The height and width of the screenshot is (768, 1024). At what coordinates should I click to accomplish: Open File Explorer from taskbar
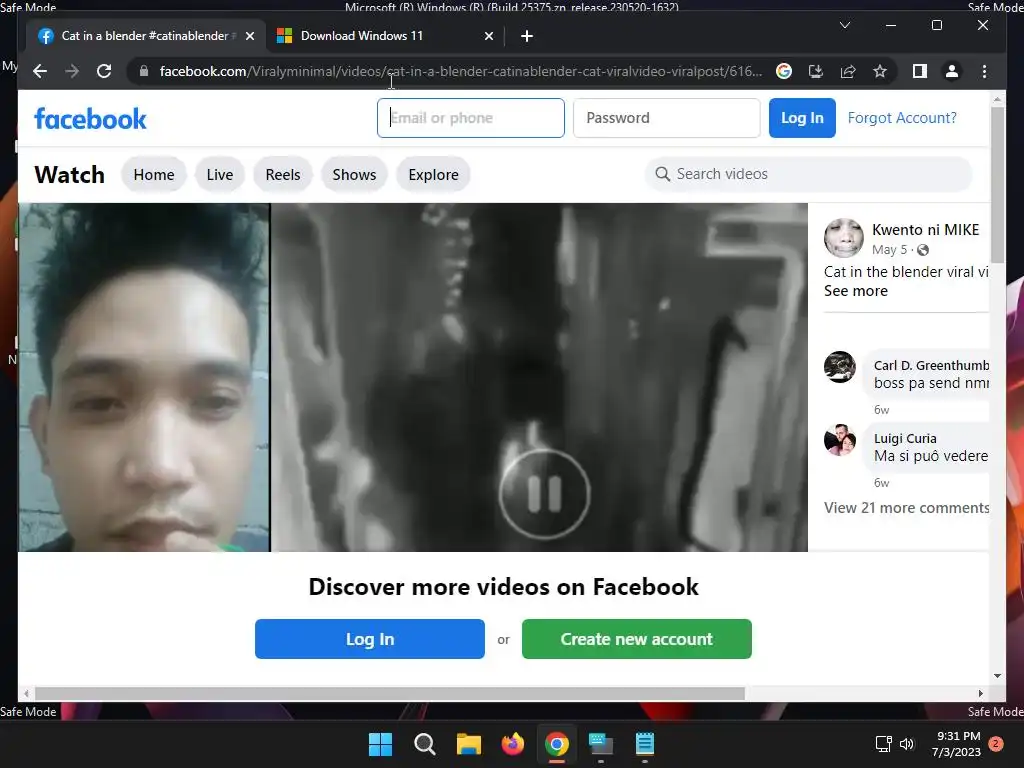coord(468,744)
